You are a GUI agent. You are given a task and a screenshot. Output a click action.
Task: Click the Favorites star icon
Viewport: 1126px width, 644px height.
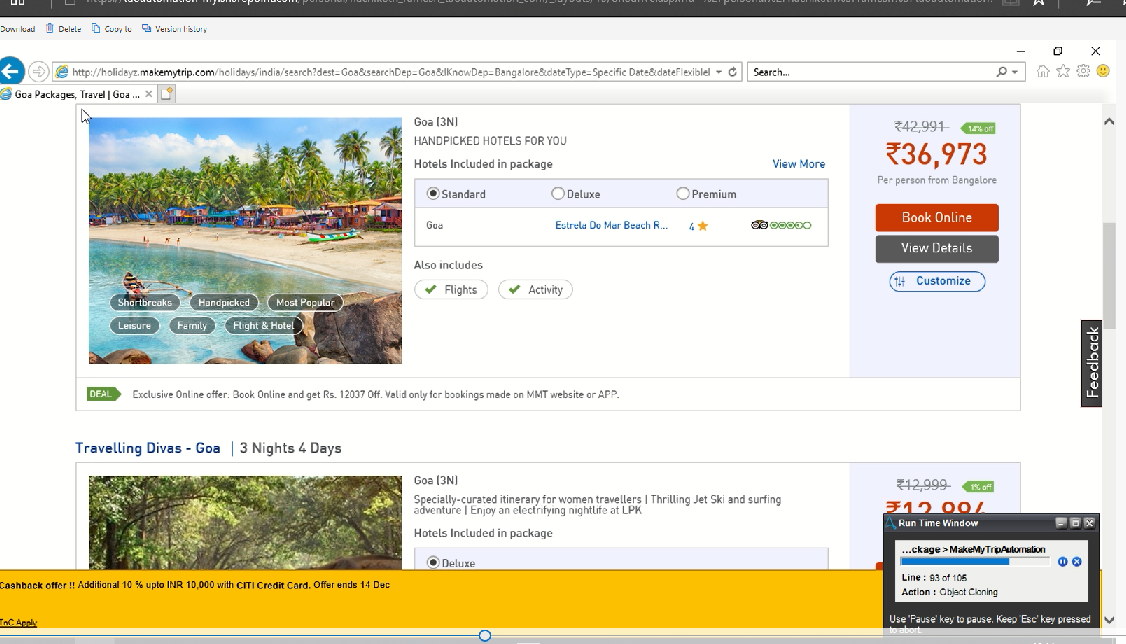click(x=1063, y=71)
